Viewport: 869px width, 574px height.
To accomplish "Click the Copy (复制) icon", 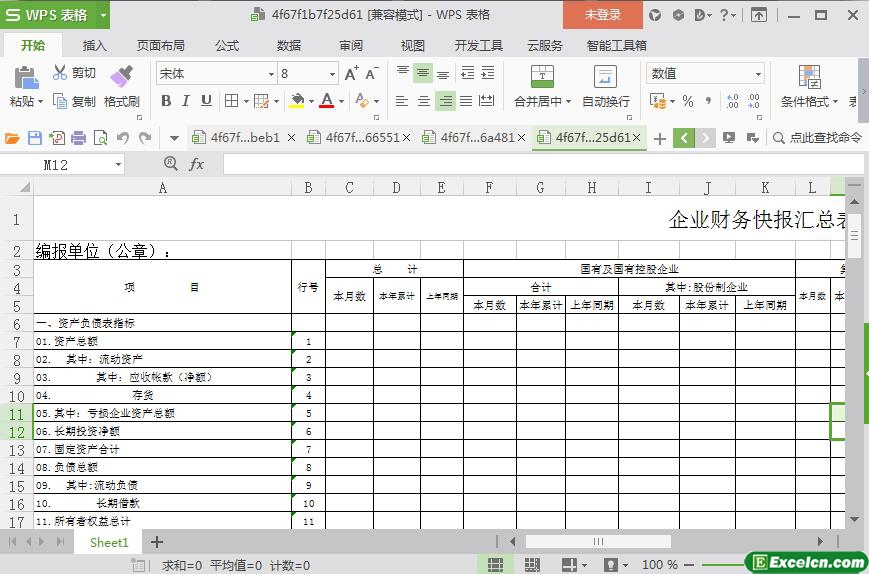I will pyautogui.click(x=60, y=101).
